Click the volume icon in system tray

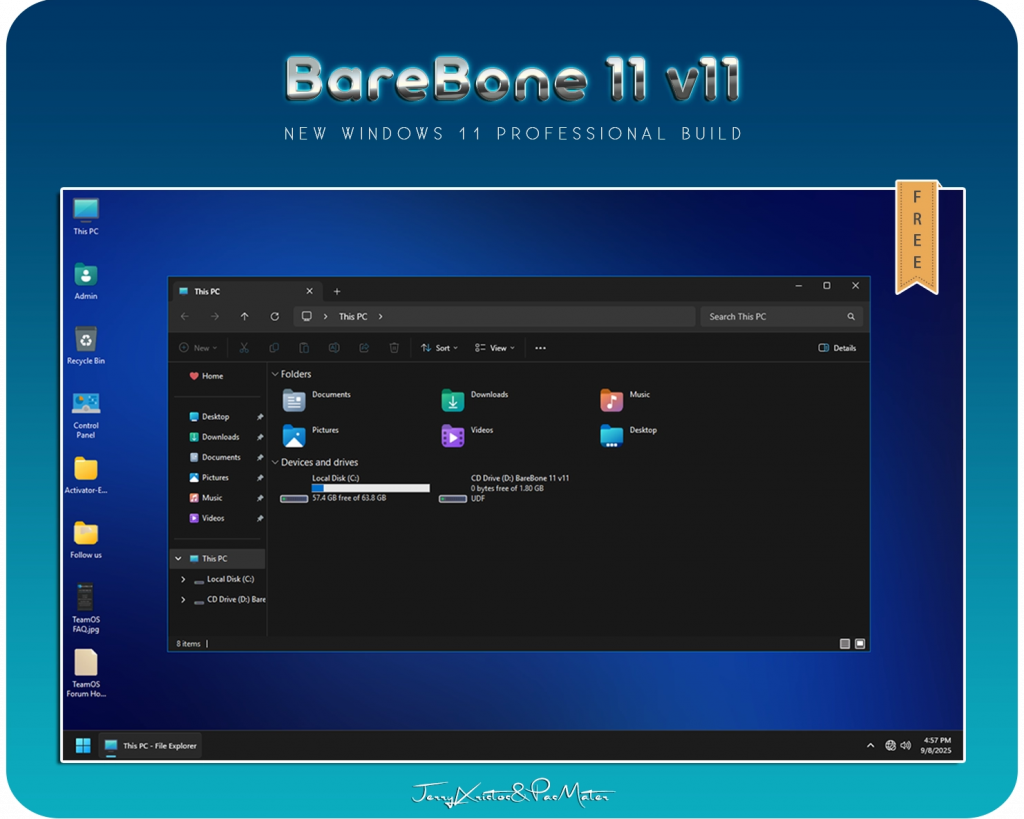[905, 745]
